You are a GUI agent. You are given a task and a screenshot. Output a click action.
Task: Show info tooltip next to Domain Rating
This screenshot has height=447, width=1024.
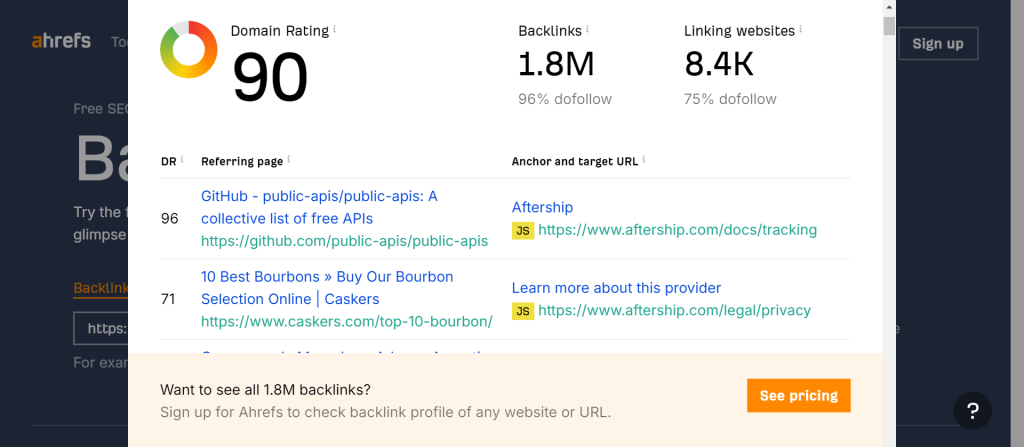click(x=335, y=29)
